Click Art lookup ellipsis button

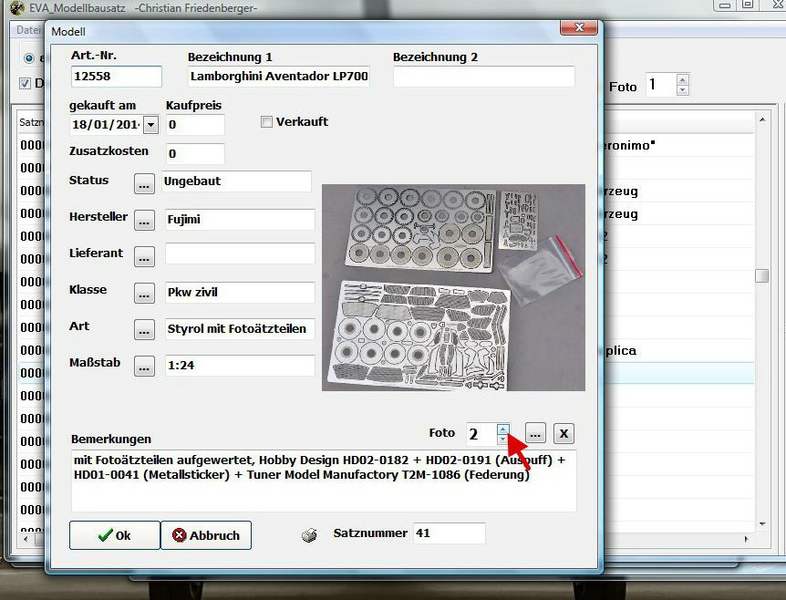pyautogui.click(x=144, y=329)
